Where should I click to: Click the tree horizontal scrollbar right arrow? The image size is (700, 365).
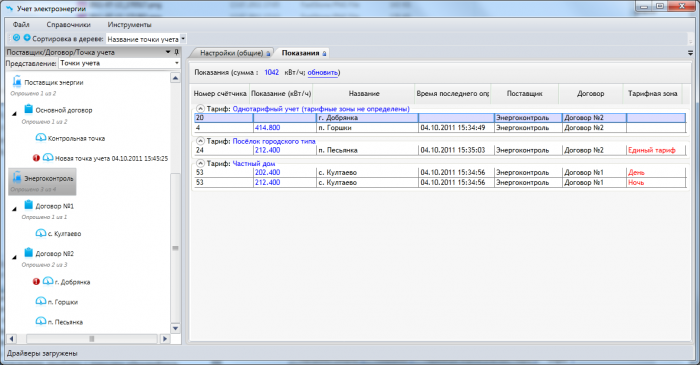click(165, 339)
